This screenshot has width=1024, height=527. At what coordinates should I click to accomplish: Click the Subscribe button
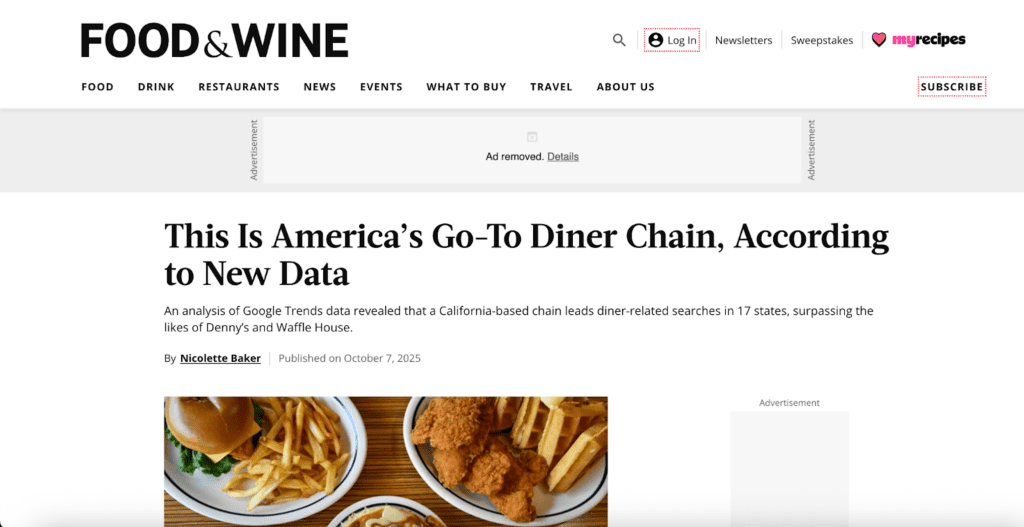point(952,87)
